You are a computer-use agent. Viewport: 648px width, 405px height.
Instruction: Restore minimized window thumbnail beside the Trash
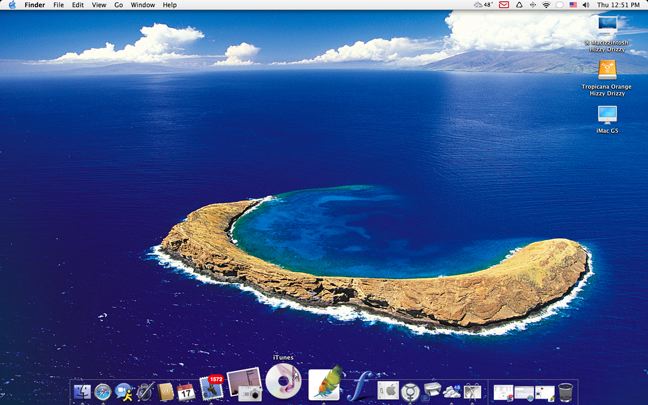tap(545, 393)
